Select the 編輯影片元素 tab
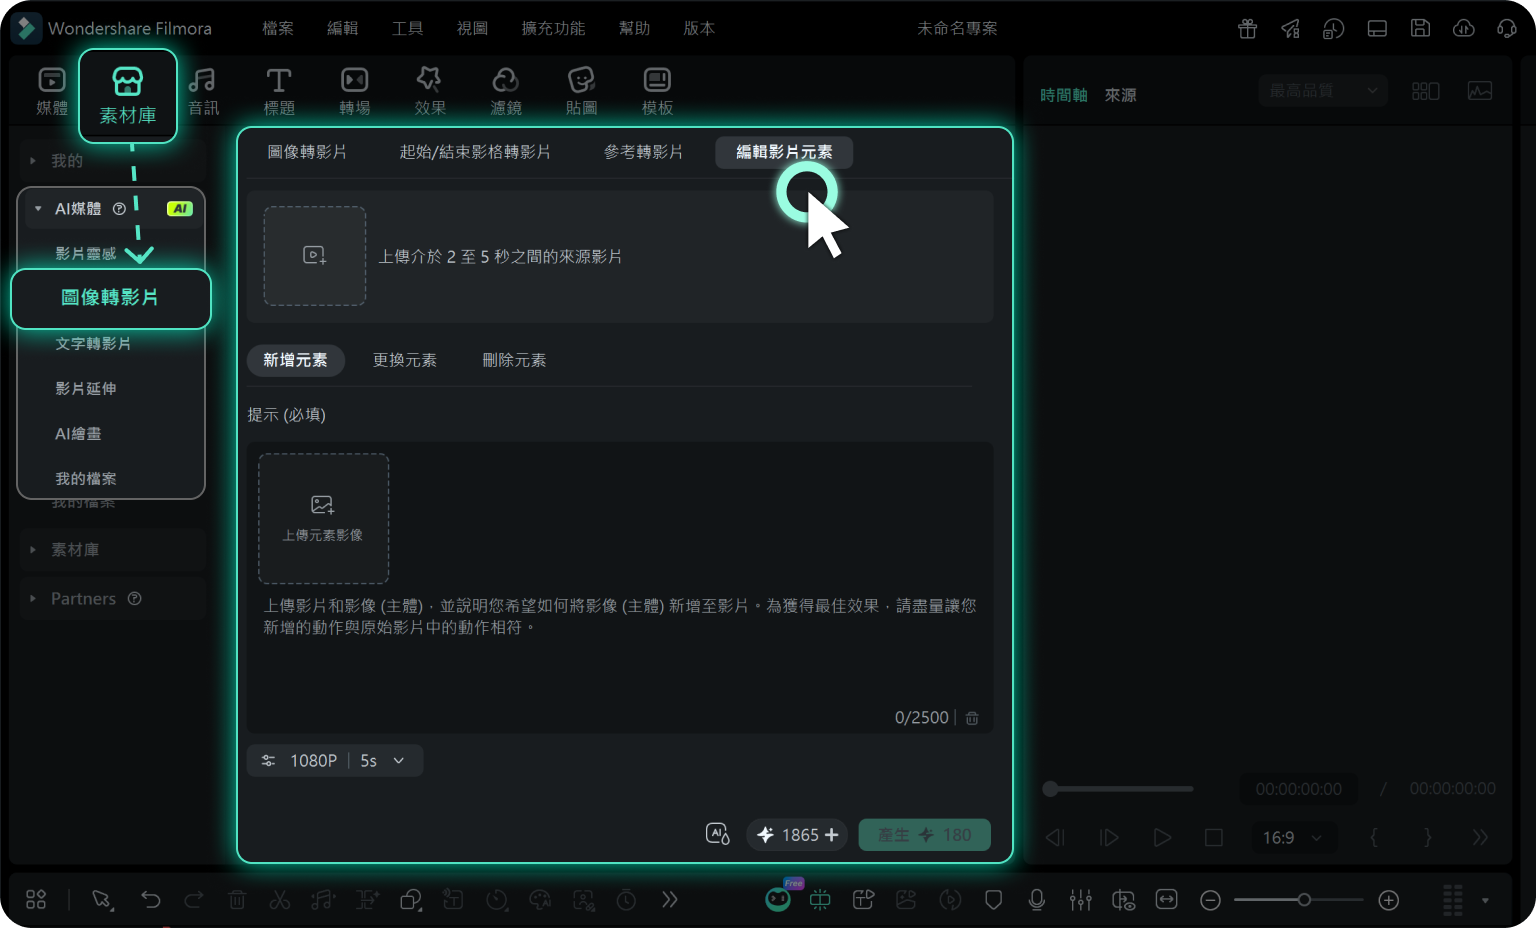 click(784, 152)
